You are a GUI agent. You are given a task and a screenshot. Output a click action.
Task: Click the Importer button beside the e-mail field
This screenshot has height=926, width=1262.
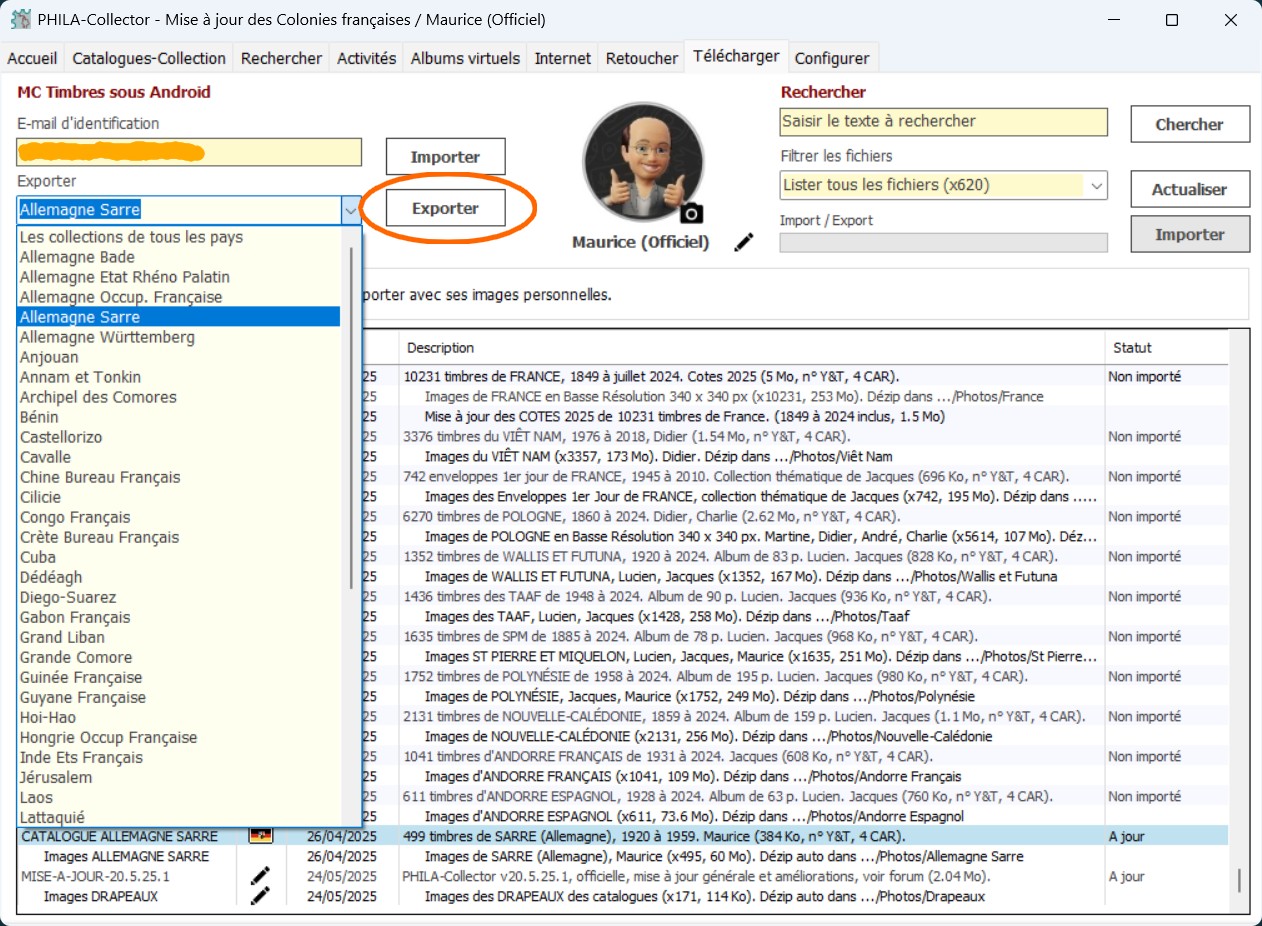click(x=446, y=157)
